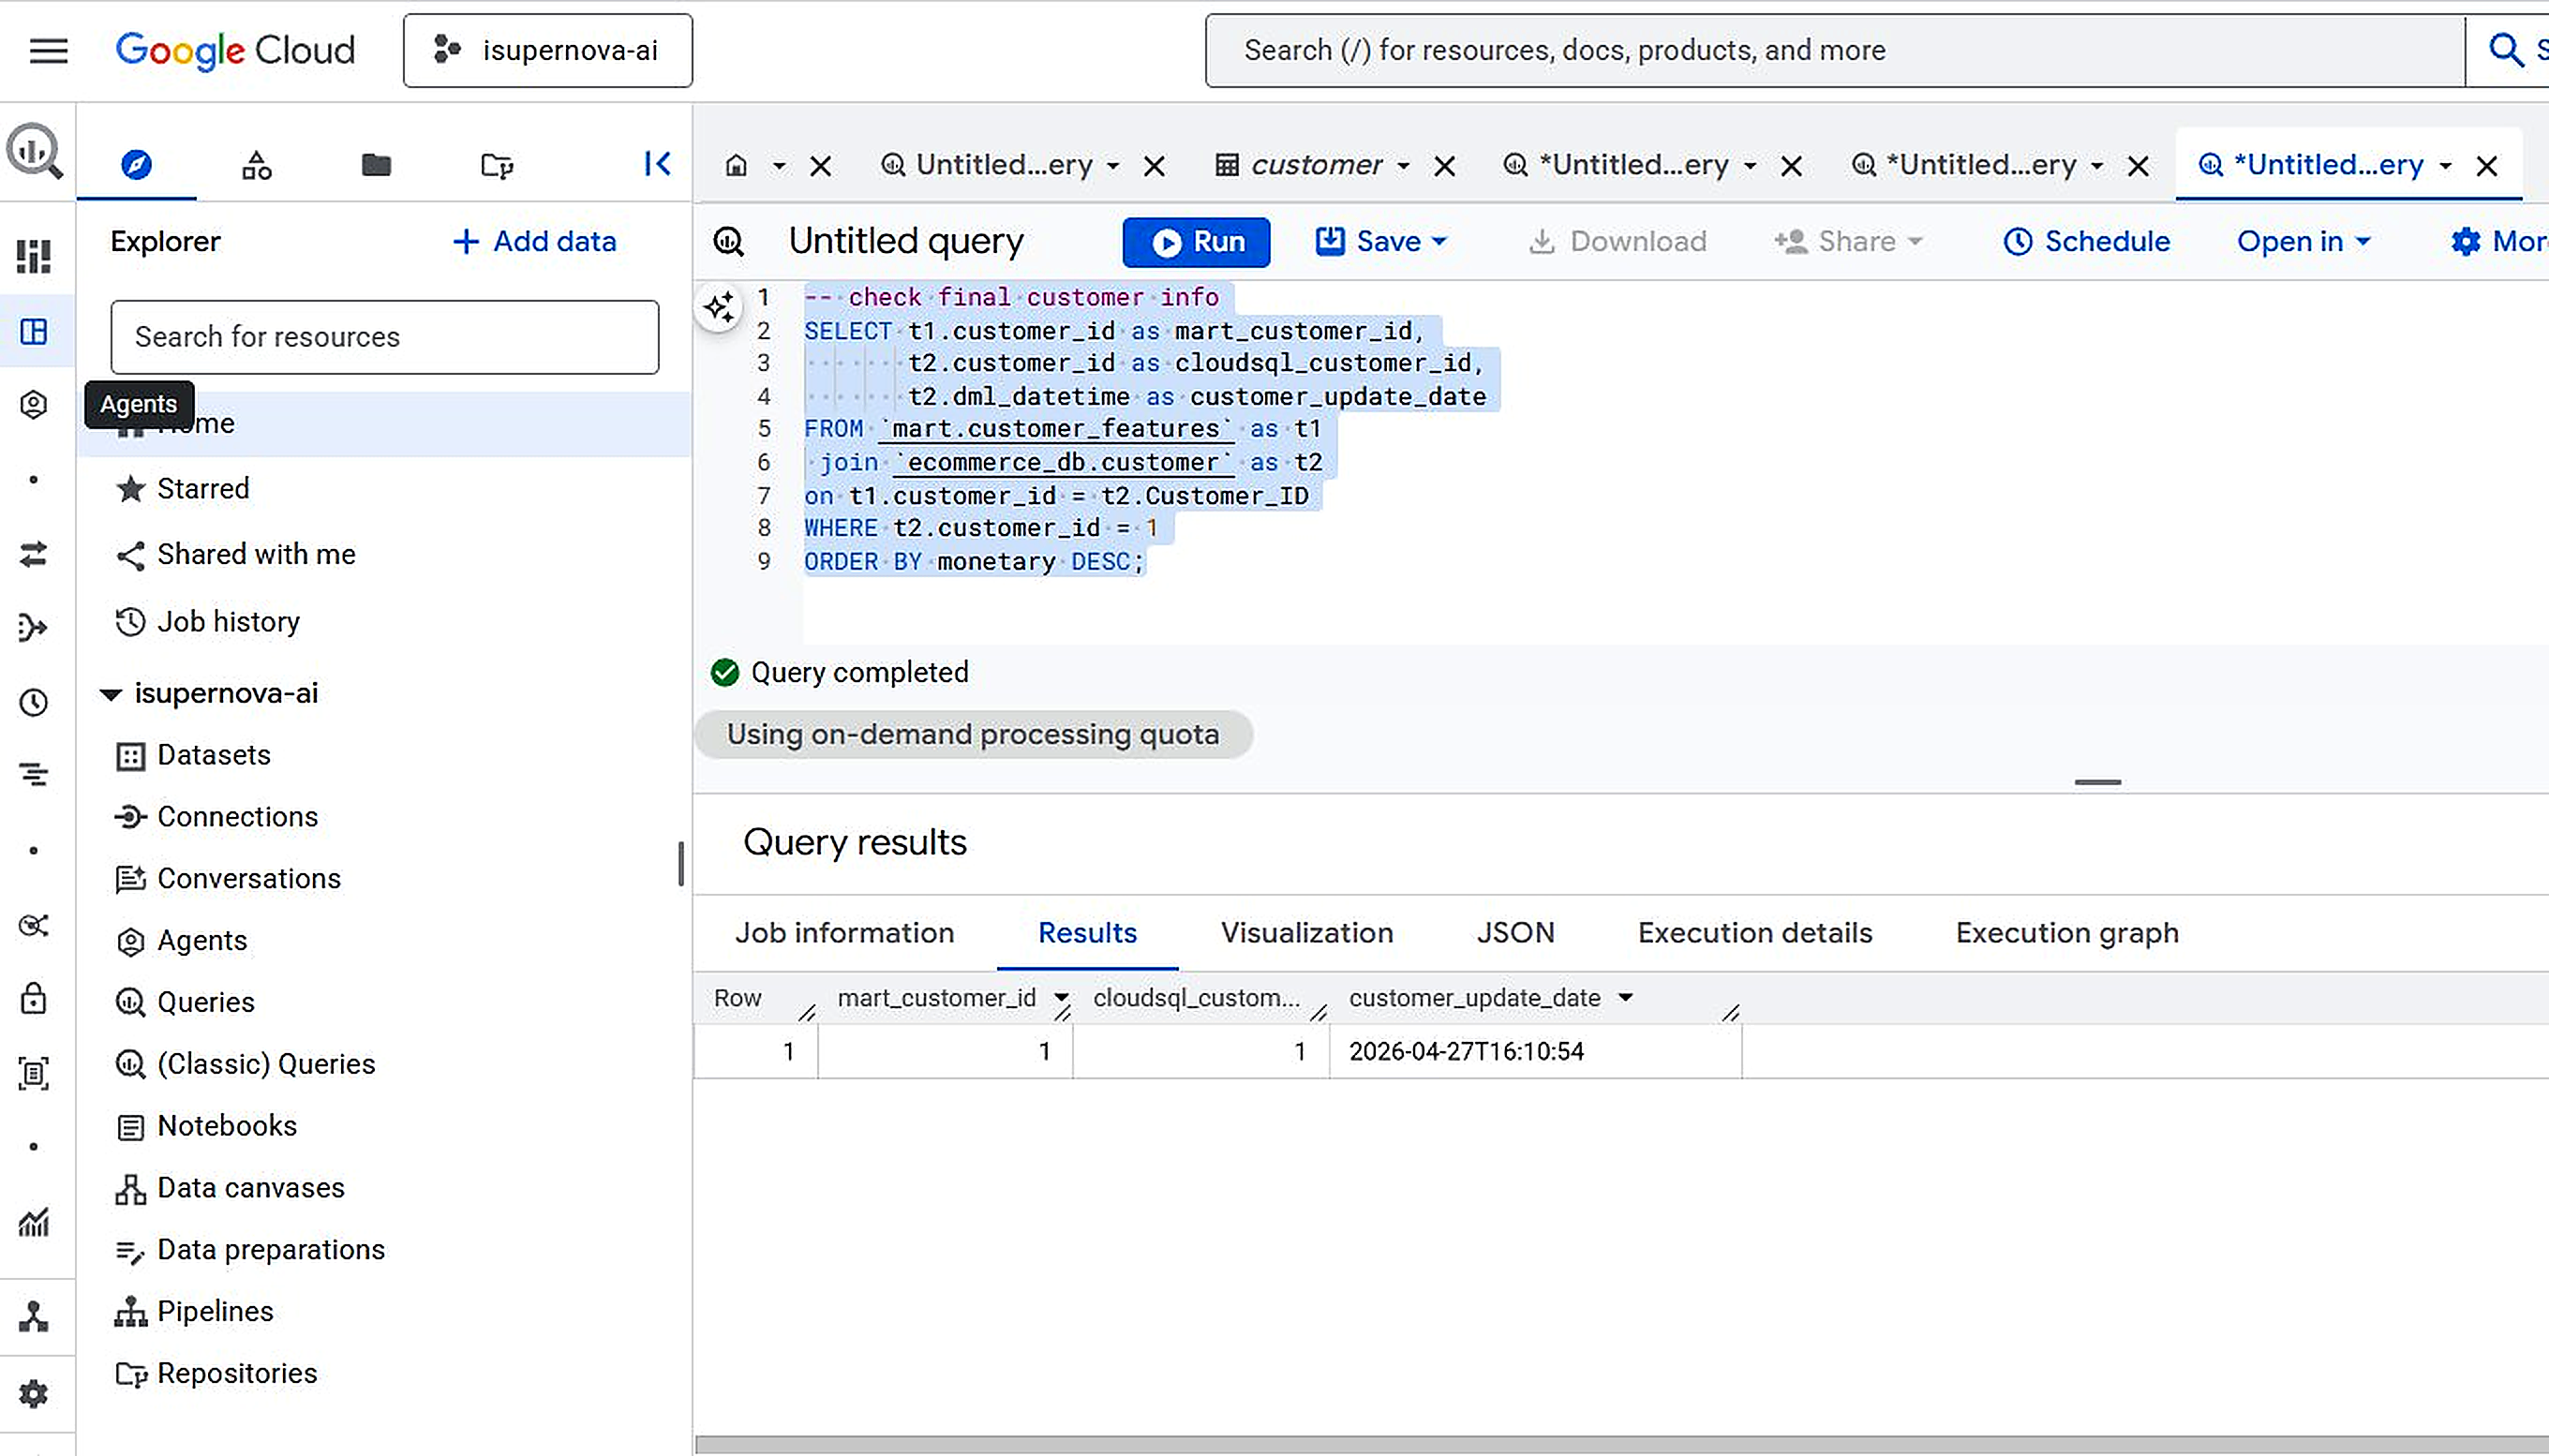This screenshot has width=2549, height=1456.
Task: Open the Job information tab
Action: [x=845, y=933]
